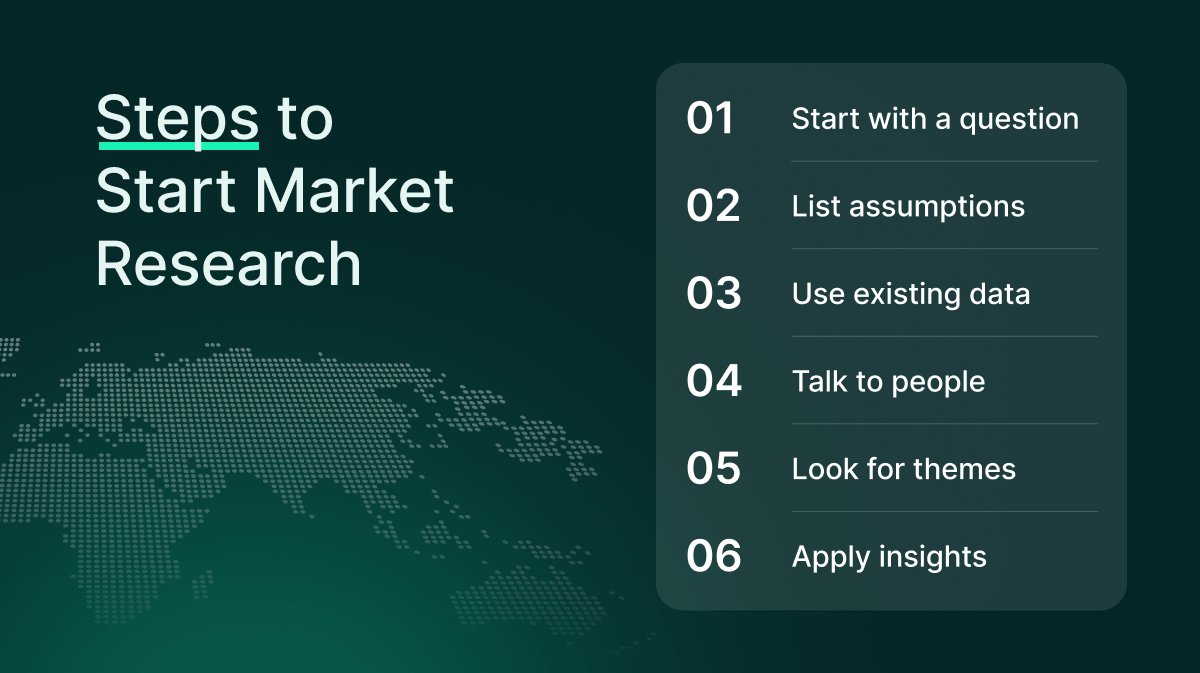The image size is (1200, 673).
Task: Pick the "Talk to people" step
Action: coord(888,381)
